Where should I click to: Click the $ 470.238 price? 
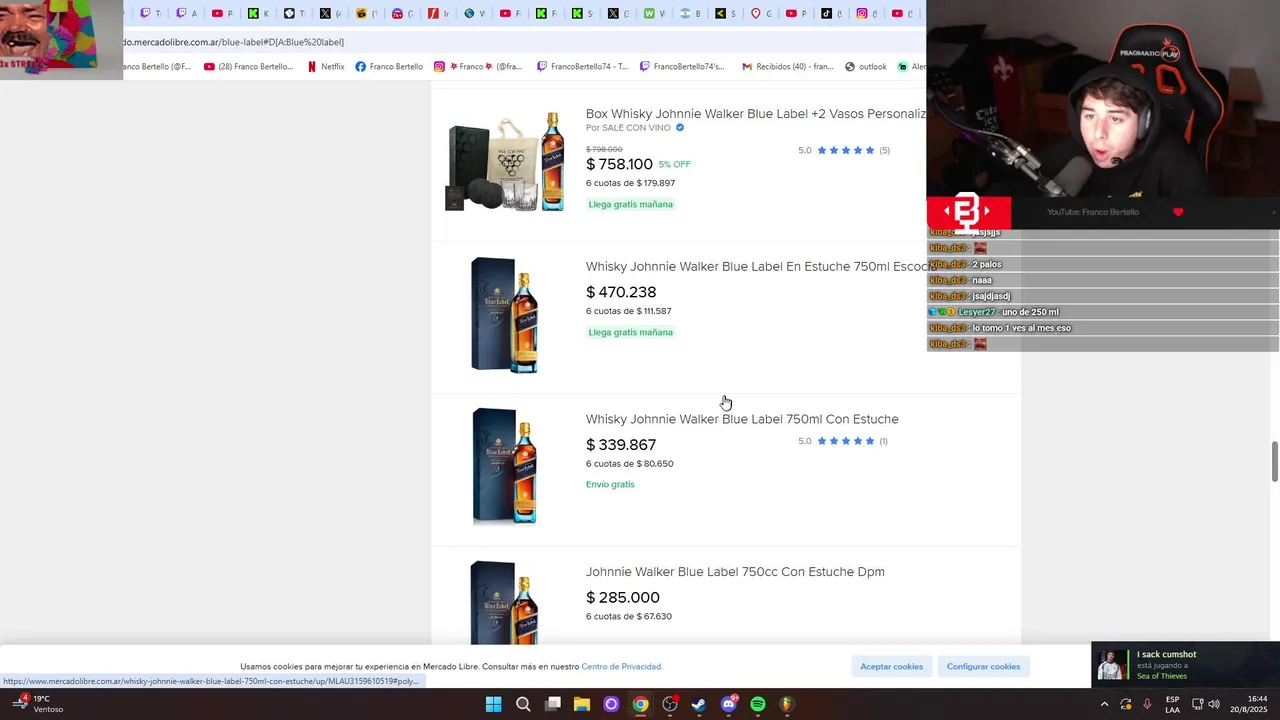coord(621,292)
